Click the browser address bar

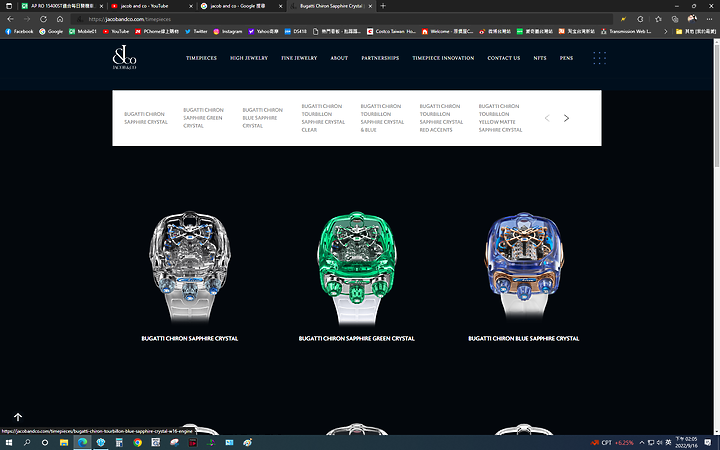pos(342,19)
